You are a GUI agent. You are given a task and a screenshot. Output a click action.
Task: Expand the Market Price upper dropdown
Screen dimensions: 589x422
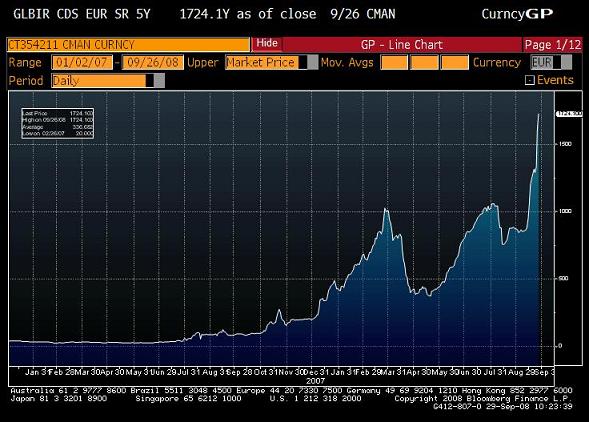tap(271, 62)
